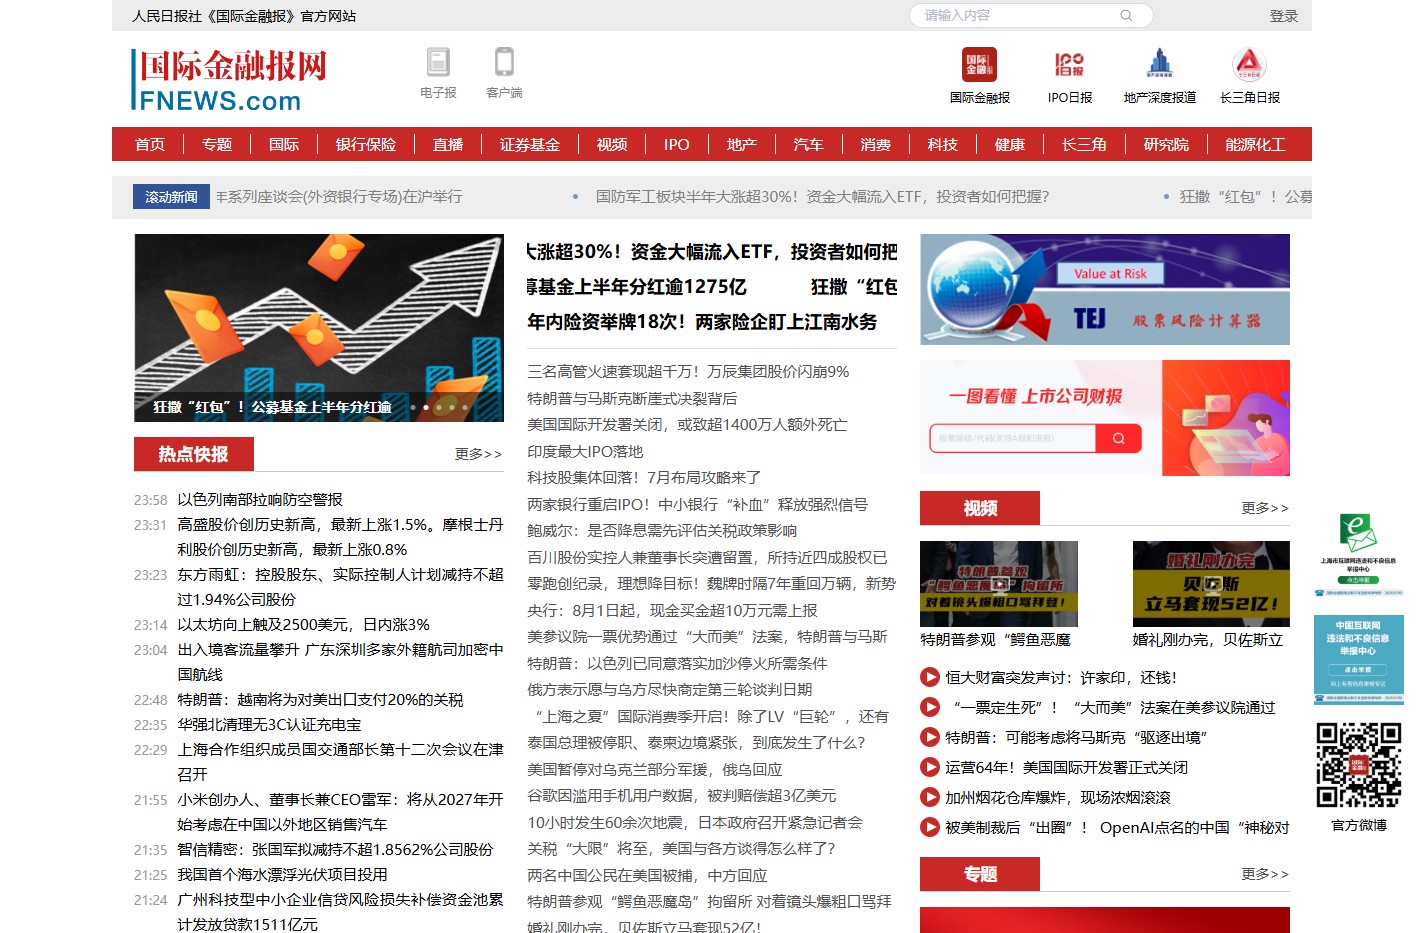Click 更多>> next to 专题 section
Image resolution: width=1424 pixels, height=933 pixels.
point(1265,874)
